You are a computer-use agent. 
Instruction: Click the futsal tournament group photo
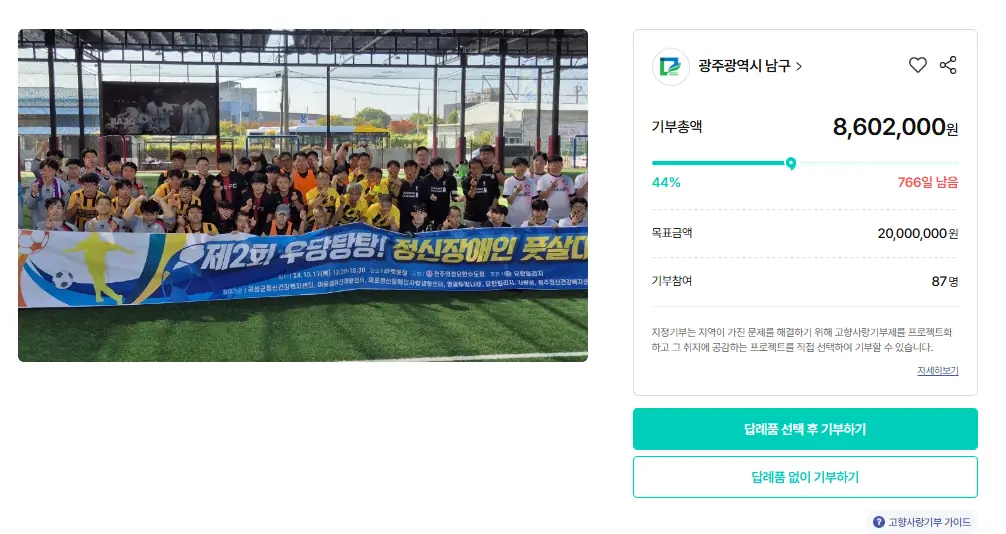(x=303, y=195)
